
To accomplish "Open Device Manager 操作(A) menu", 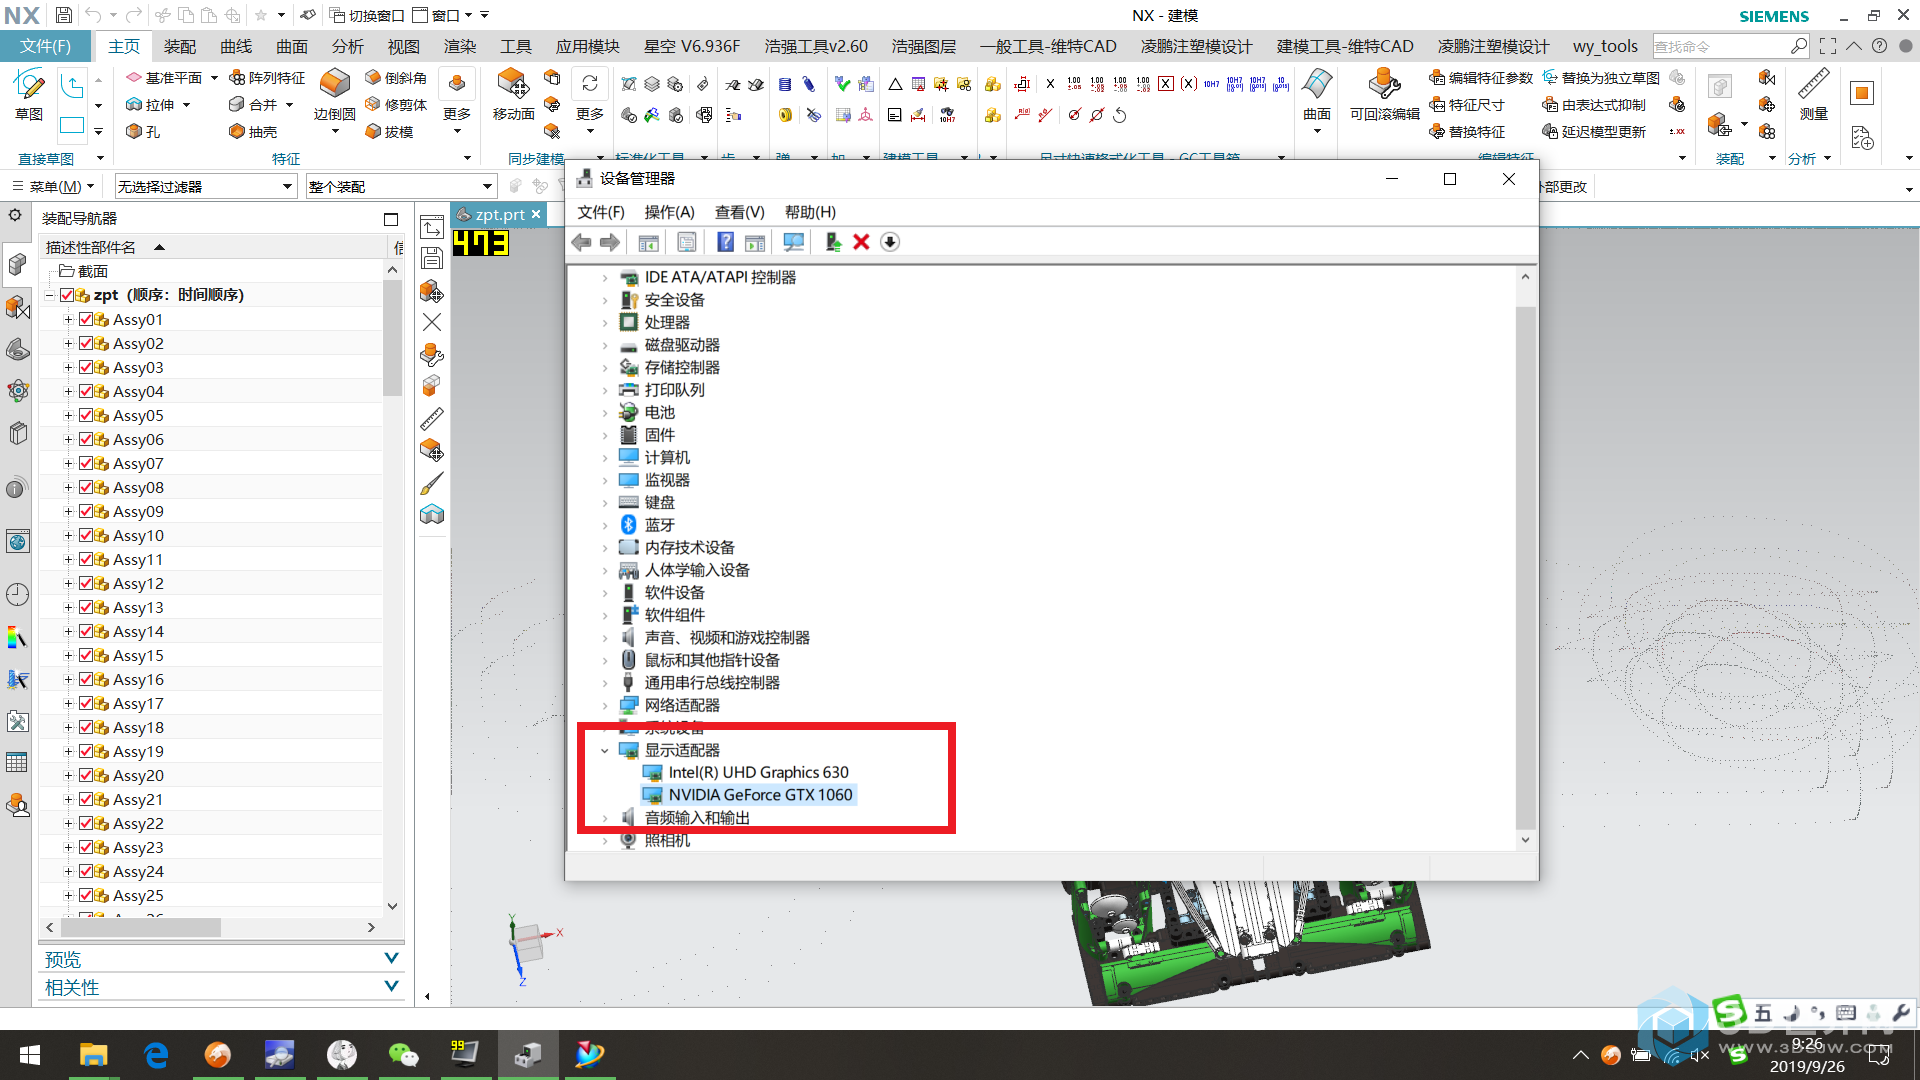I will (669, 212).
